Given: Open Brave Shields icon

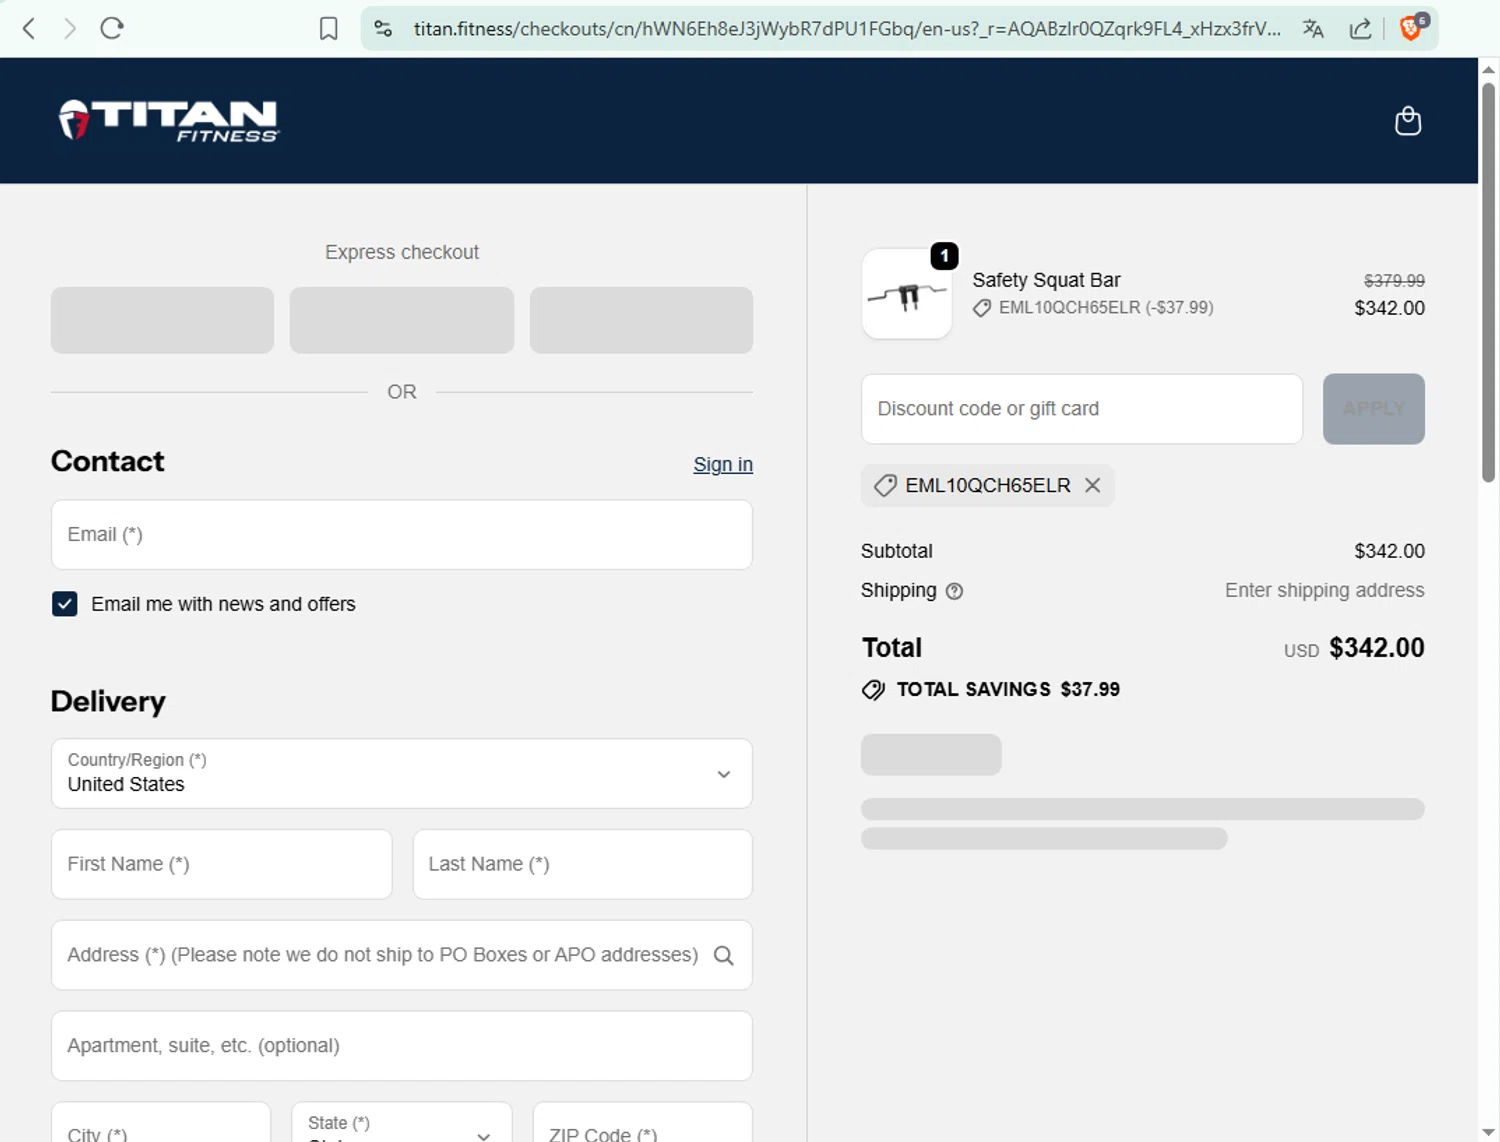Looking at the screenshot, I should (1412, 27).
